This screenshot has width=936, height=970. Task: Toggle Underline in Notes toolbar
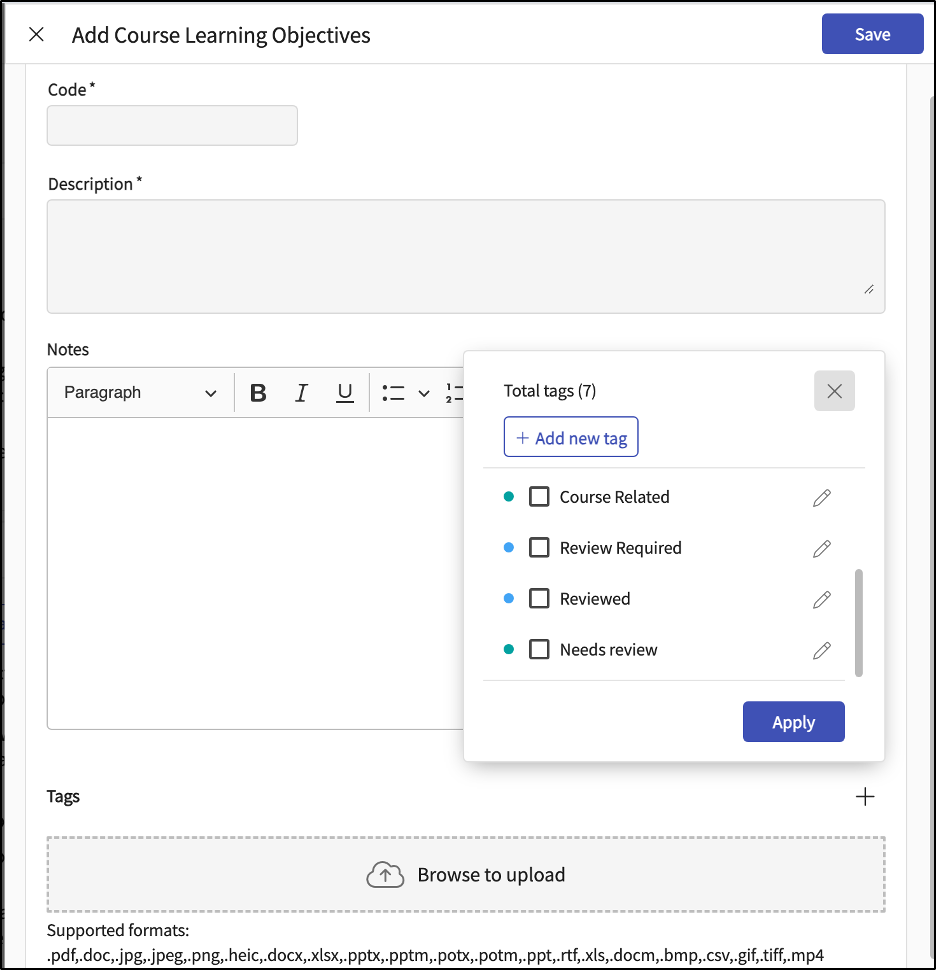click(345, 393)
